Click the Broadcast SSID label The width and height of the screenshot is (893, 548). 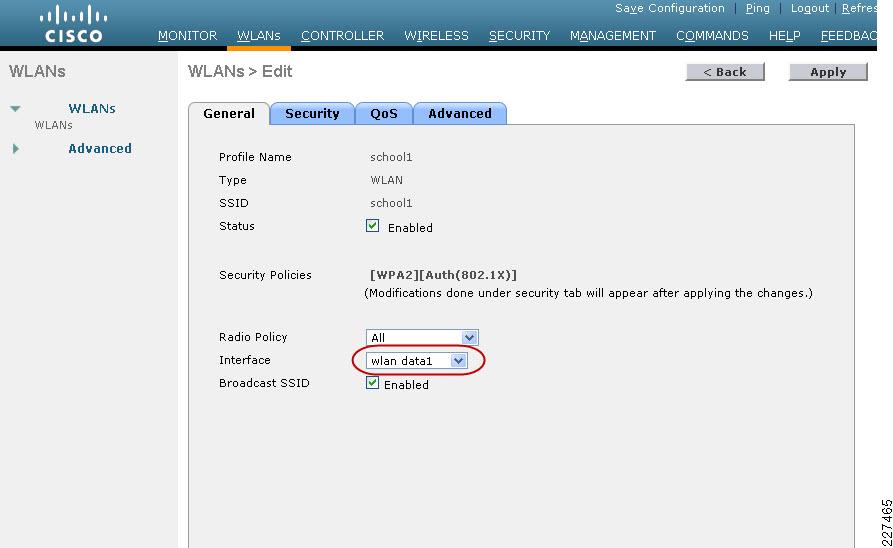coord(264,383)
